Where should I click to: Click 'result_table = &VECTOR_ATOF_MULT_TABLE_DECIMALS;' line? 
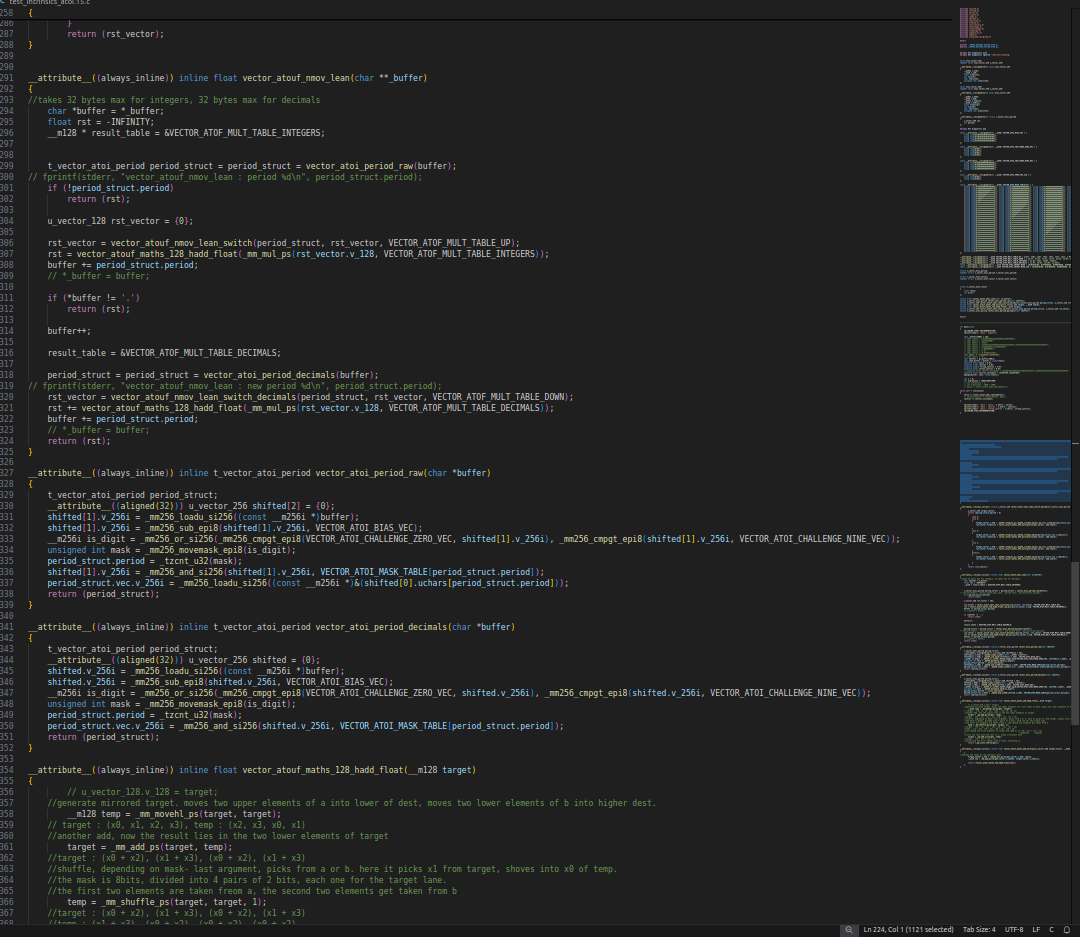pyautogui.click(x=164, y=353)
